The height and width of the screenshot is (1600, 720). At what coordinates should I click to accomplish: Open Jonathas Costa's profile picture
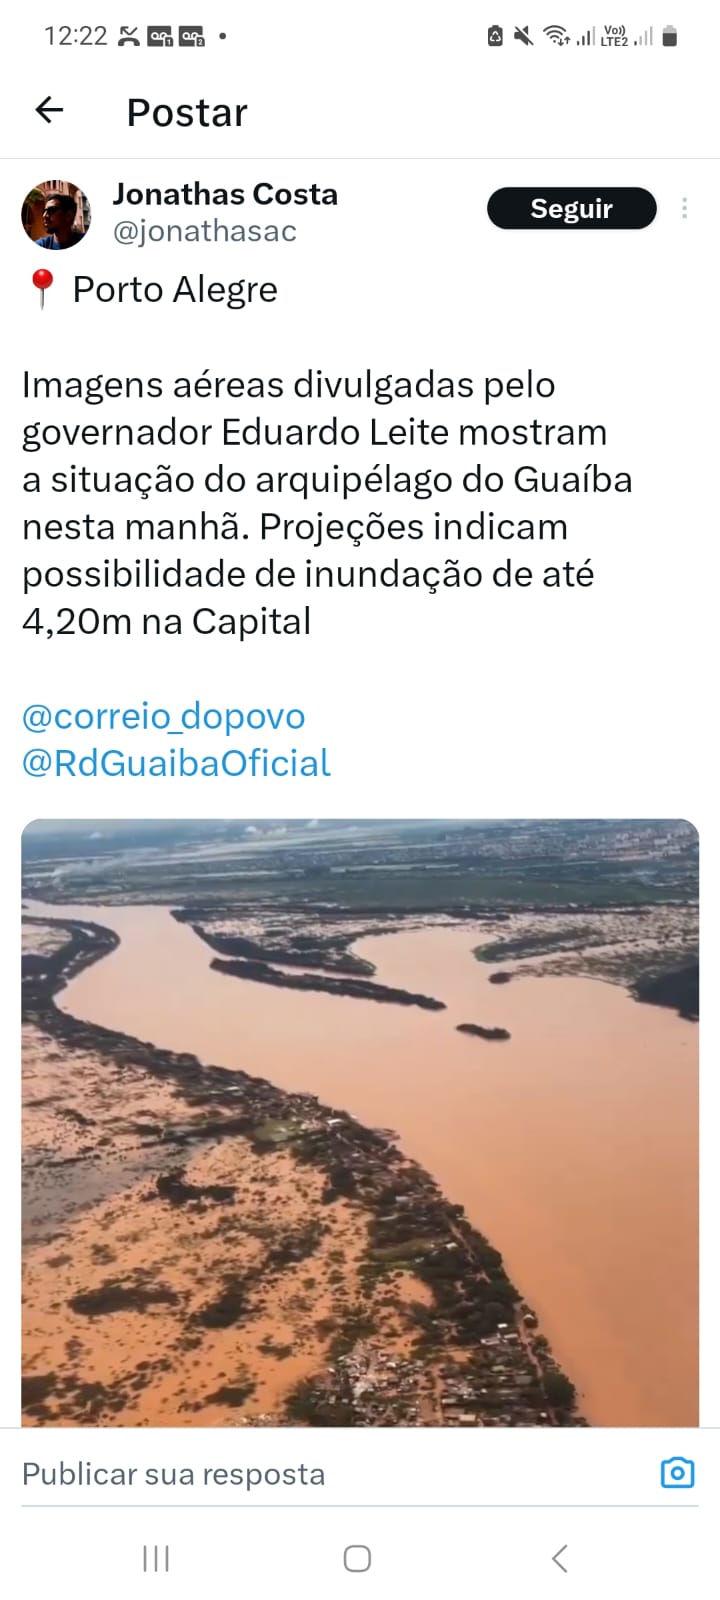coord(56,214)
